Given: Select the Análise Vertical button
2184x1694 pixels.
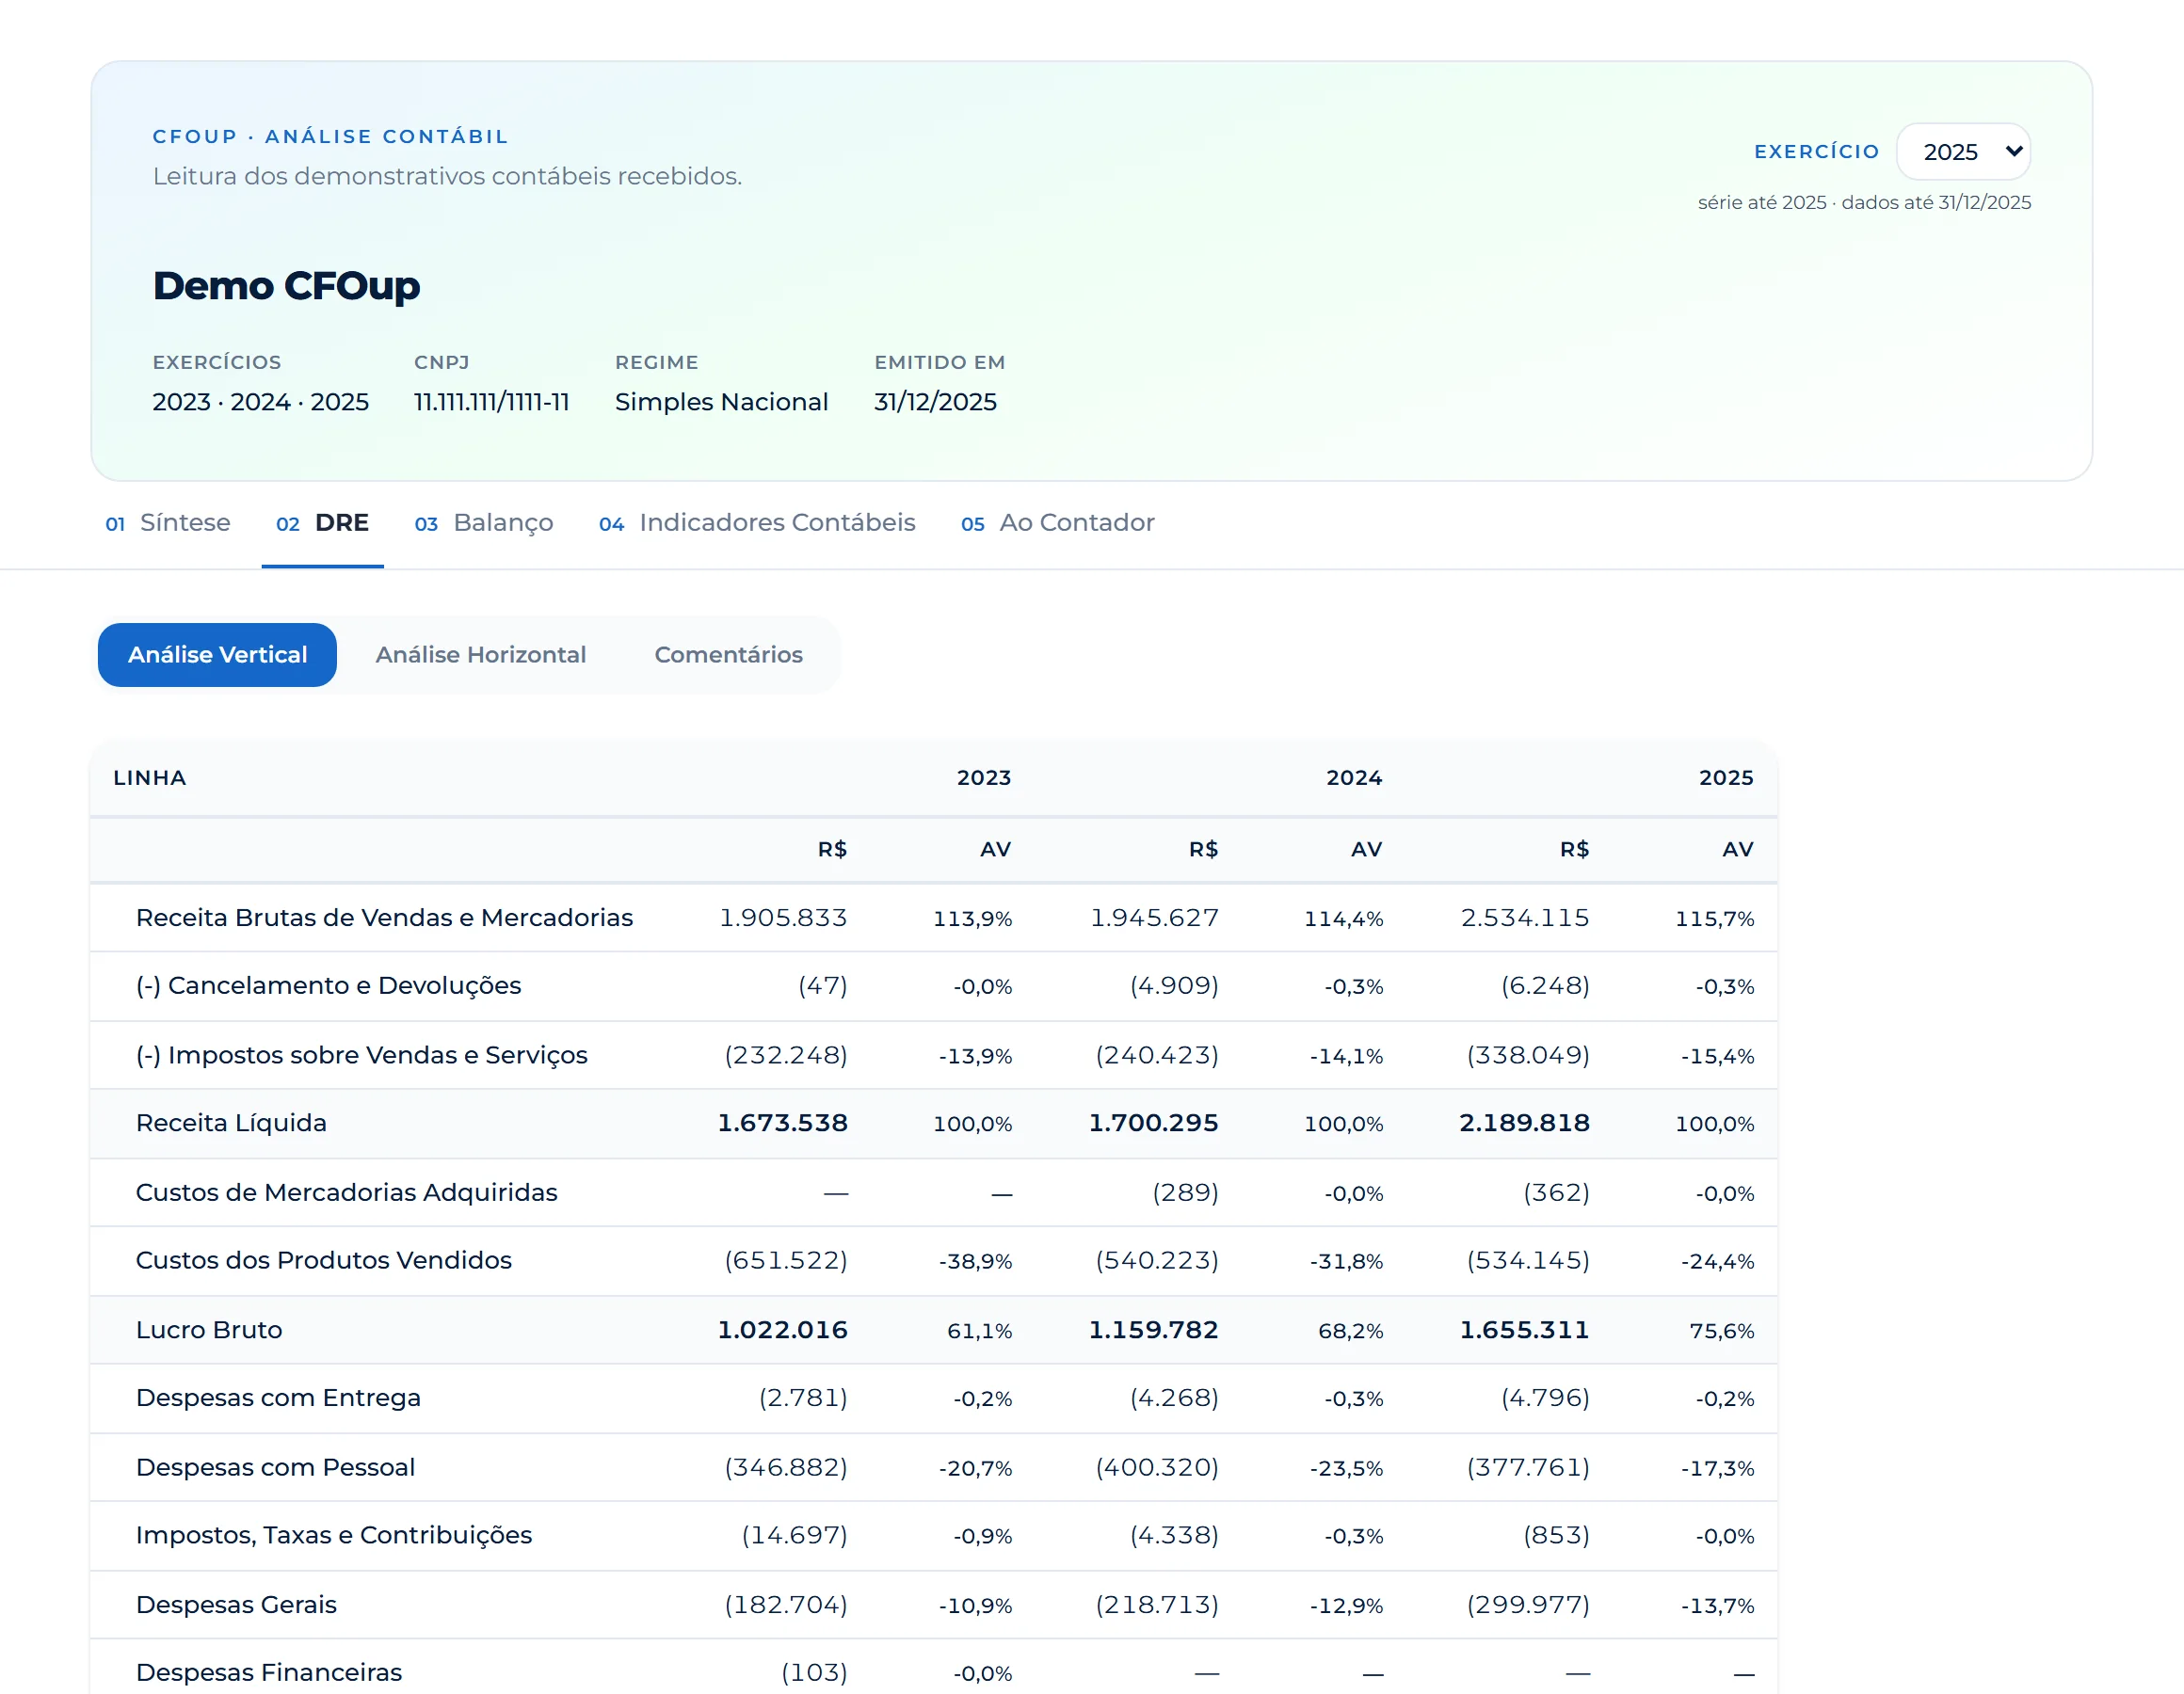Looking at the screenshot, I should point(217,655).
